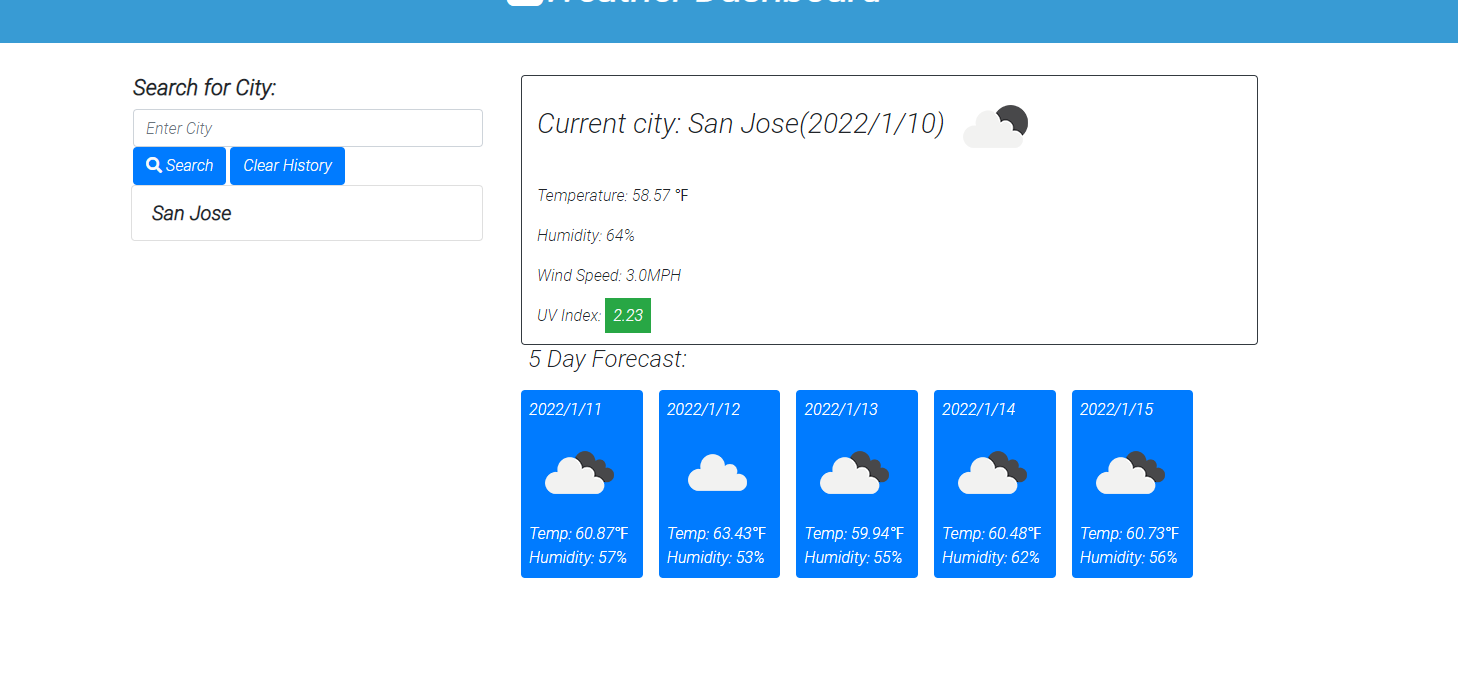
Task: Select the cloud icon on the 2022/1/13 forecast card
Action: coord(856,470)
